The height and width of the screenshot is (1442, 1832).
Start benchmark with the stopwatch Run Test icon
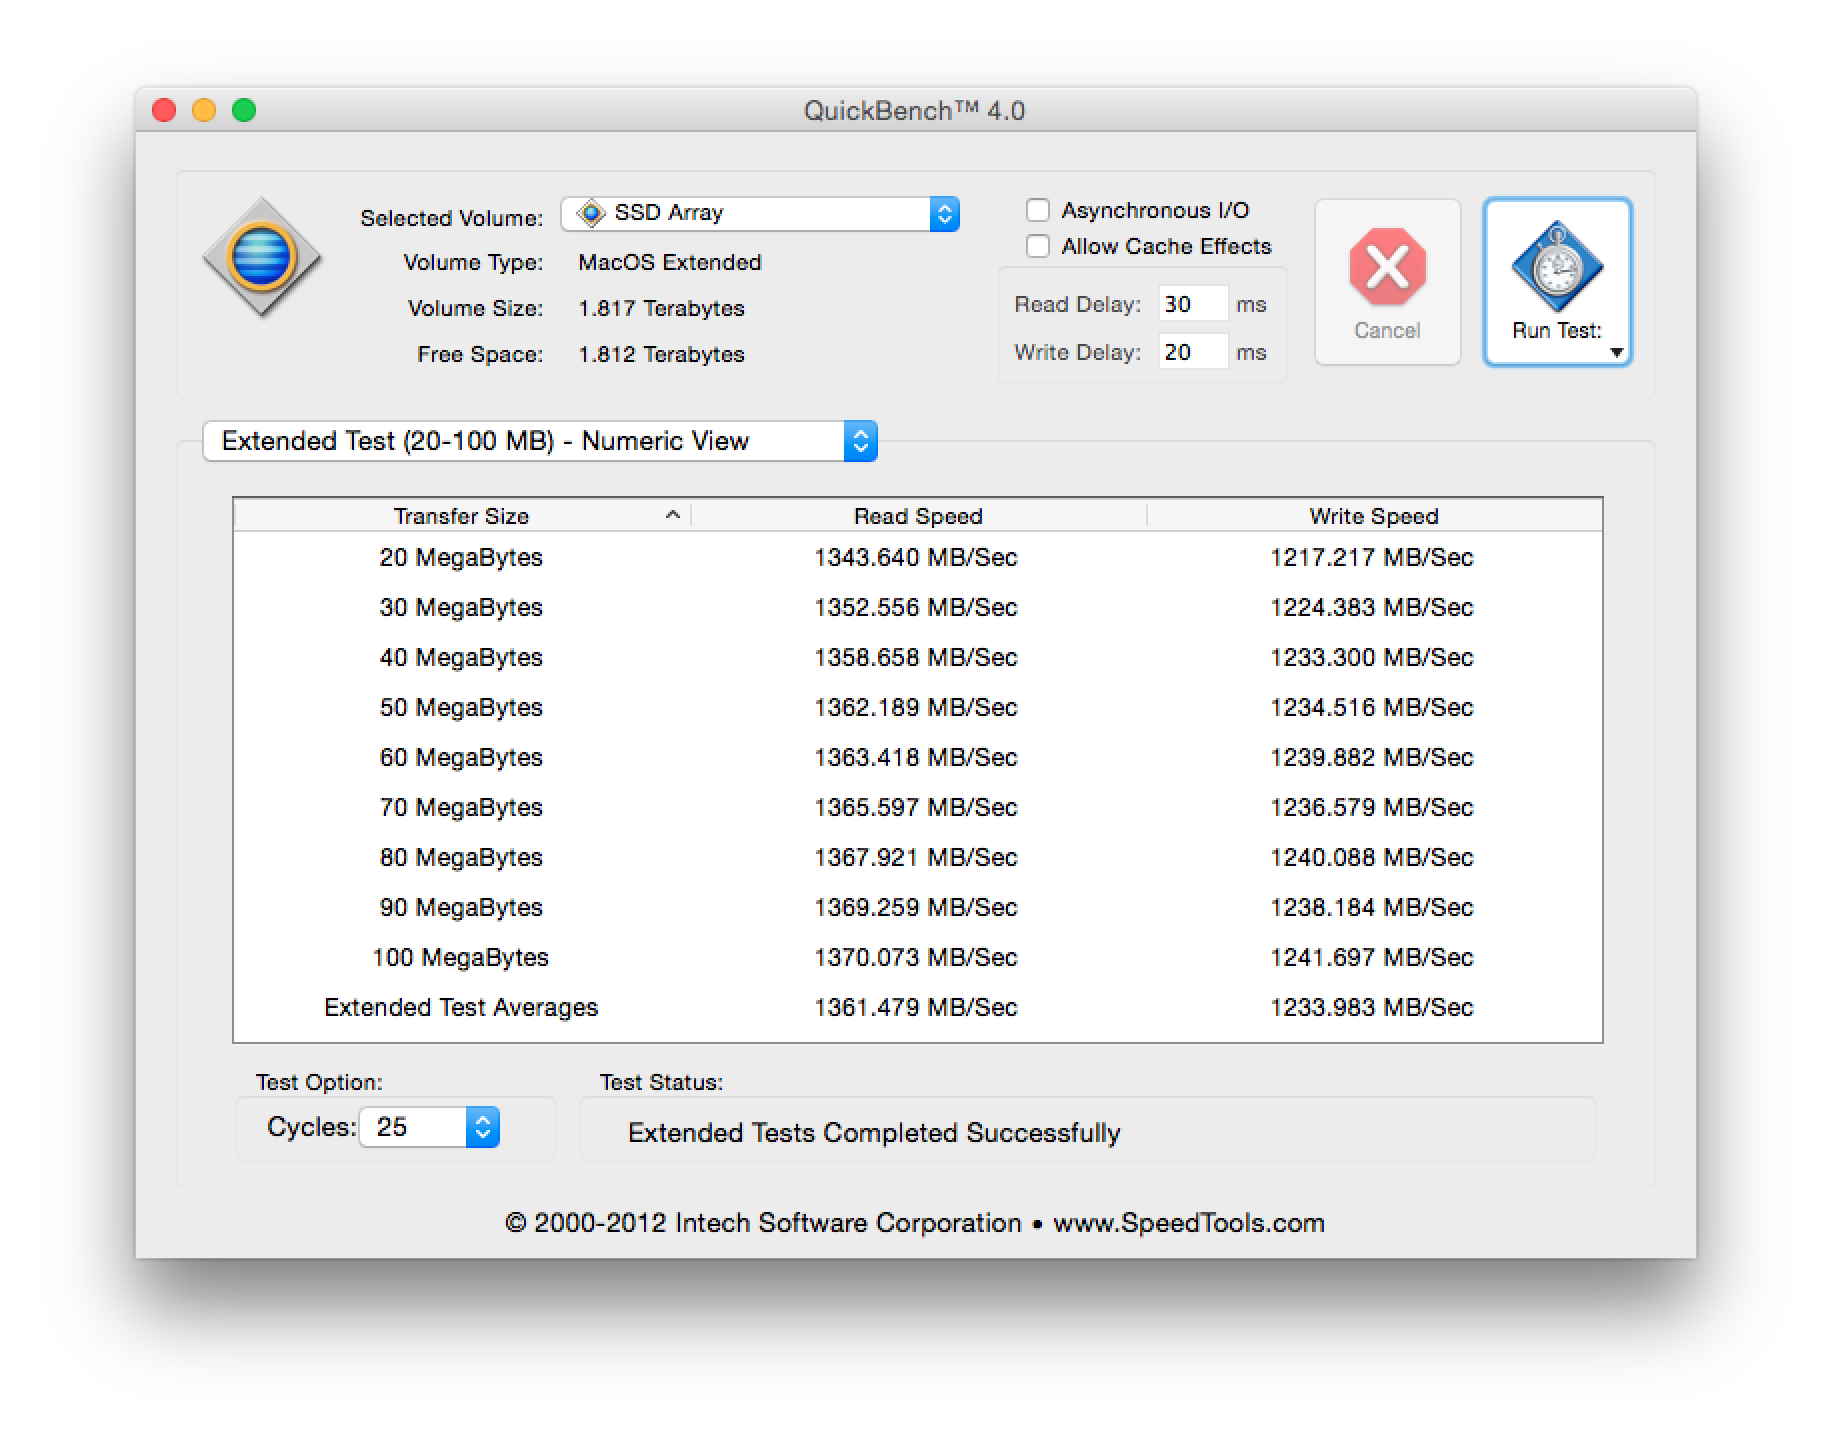tap(1557, 267)
